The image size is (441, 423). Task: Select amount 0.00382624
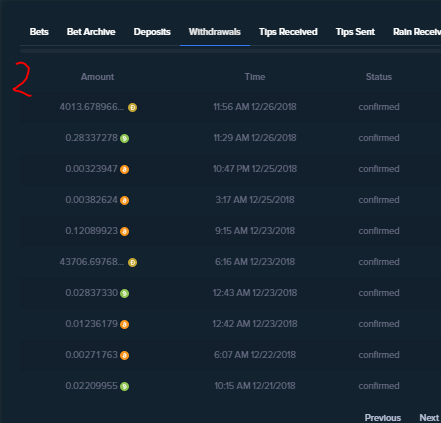[x=91, y=200]
